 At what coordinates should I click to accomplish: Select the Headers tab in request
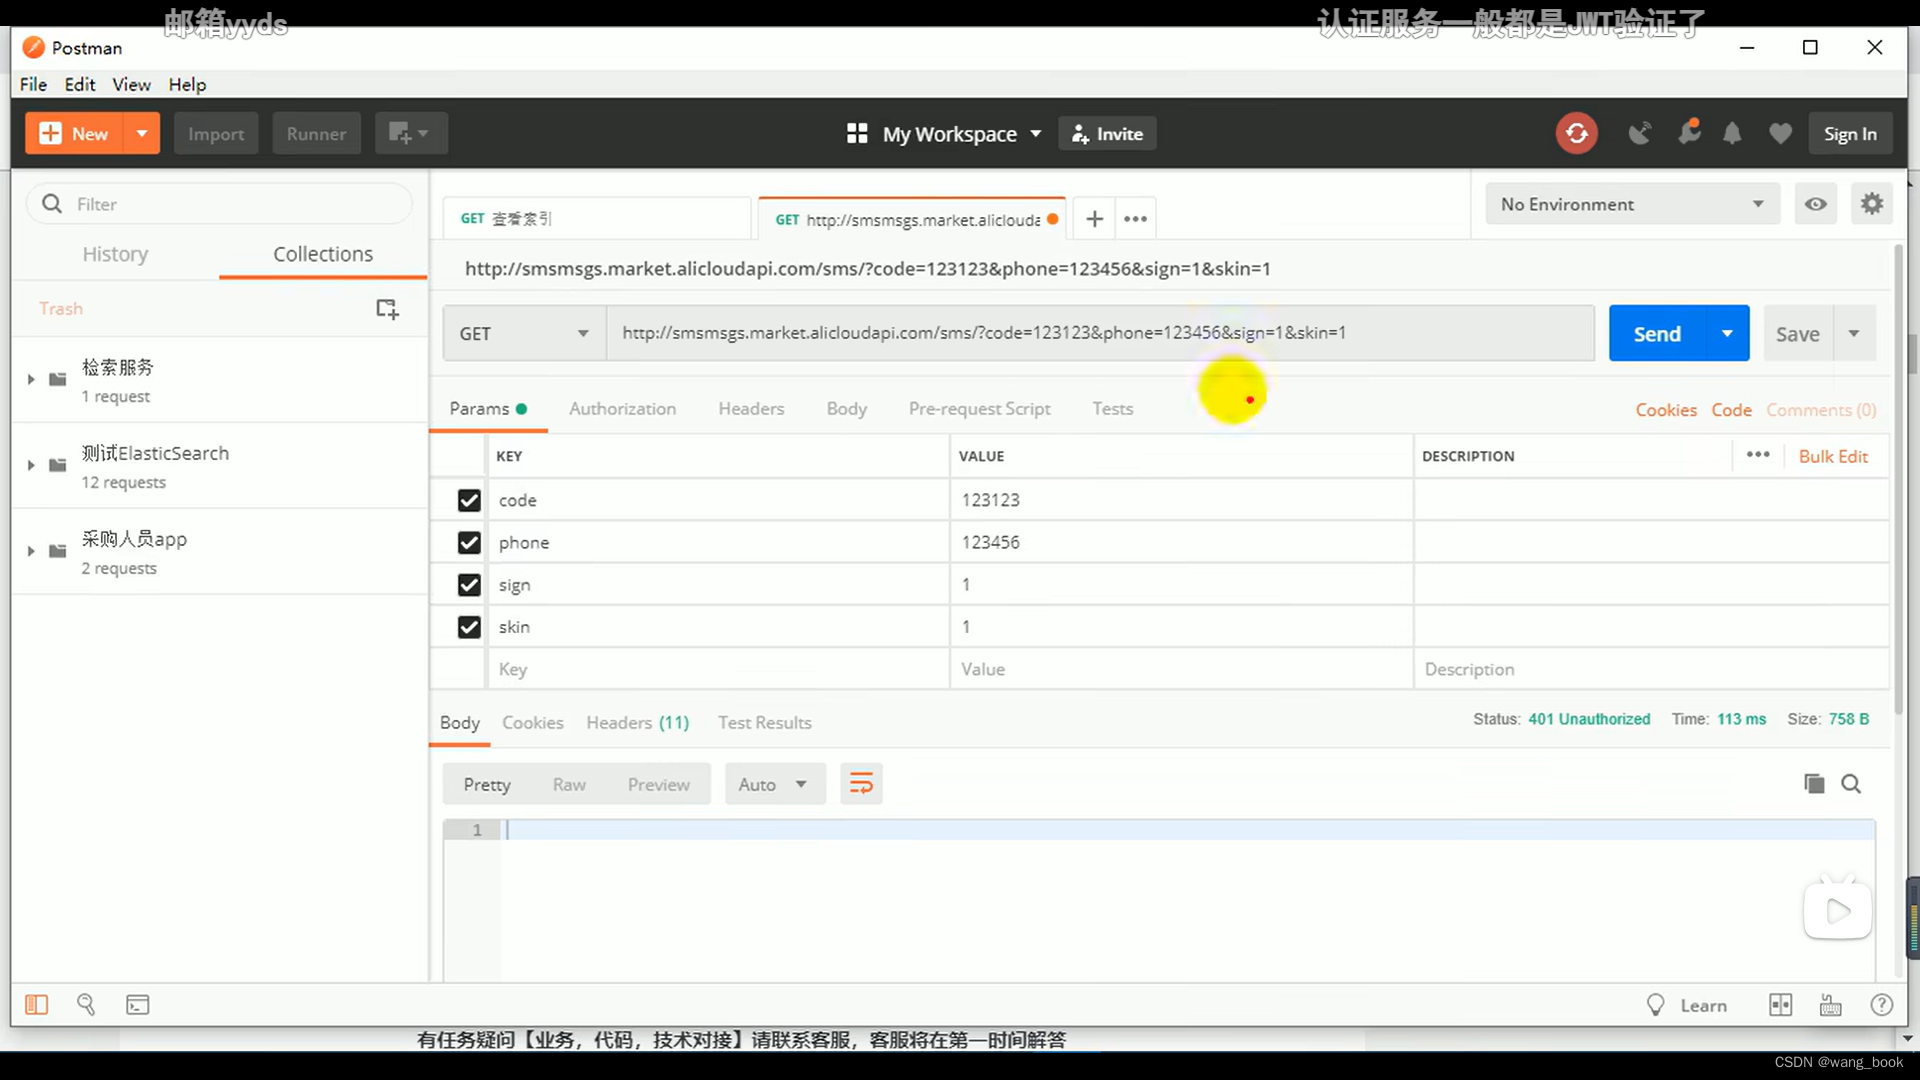(750, 407)
